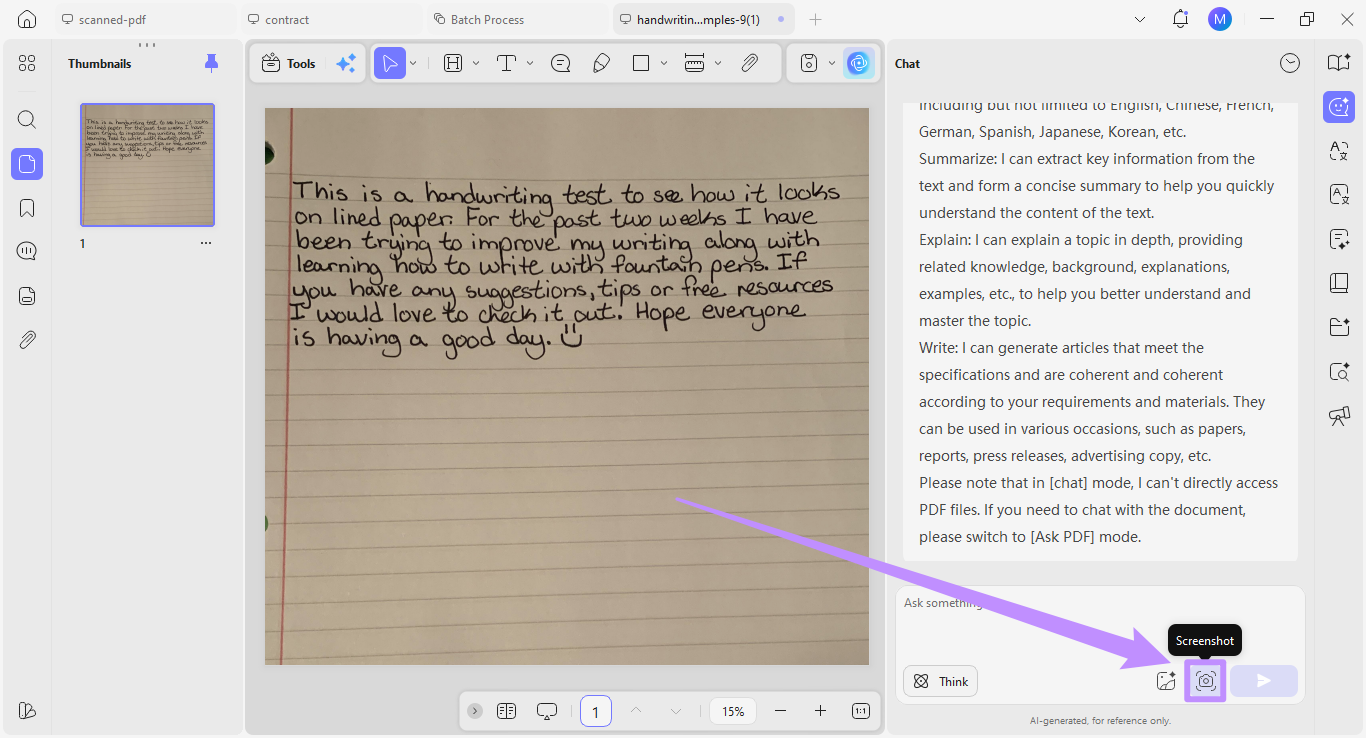Expand the text tool dropdown arrow
This screenshot has width=1366, height=738.
[530, 63]
